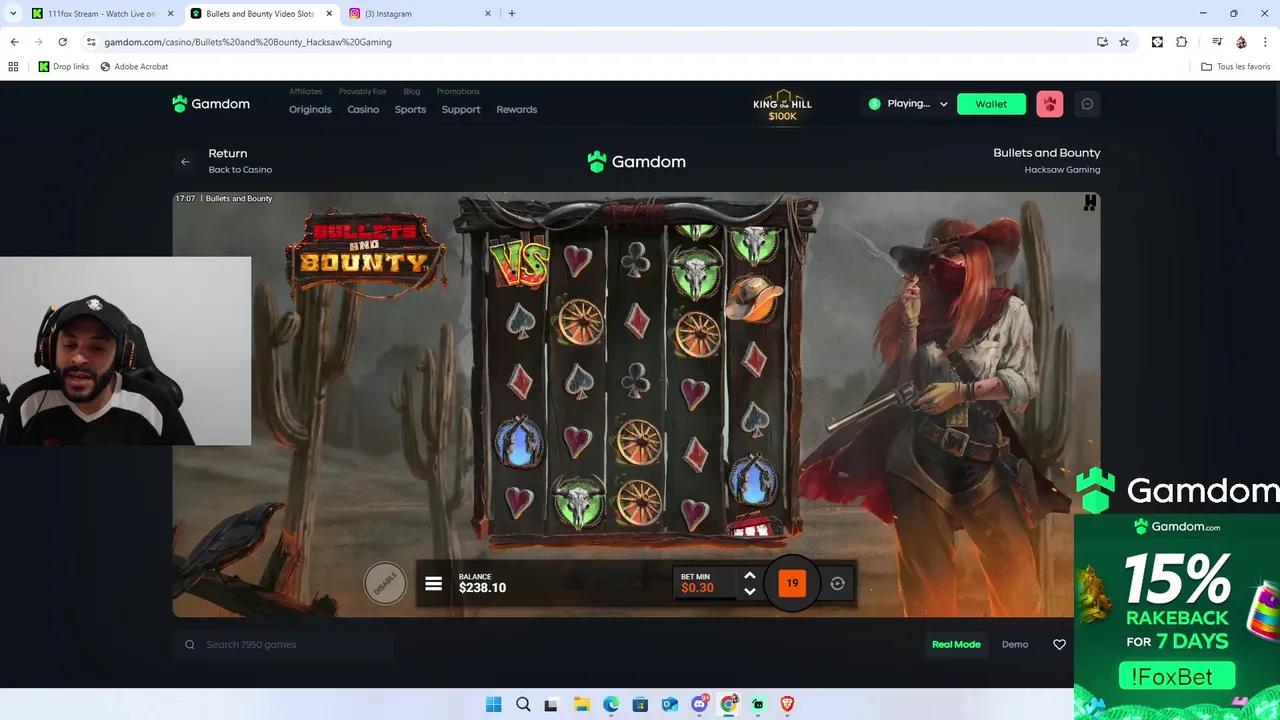
Task: Open the autoplay settings icon
Action: pyautogui.click(x=838, y=583)
